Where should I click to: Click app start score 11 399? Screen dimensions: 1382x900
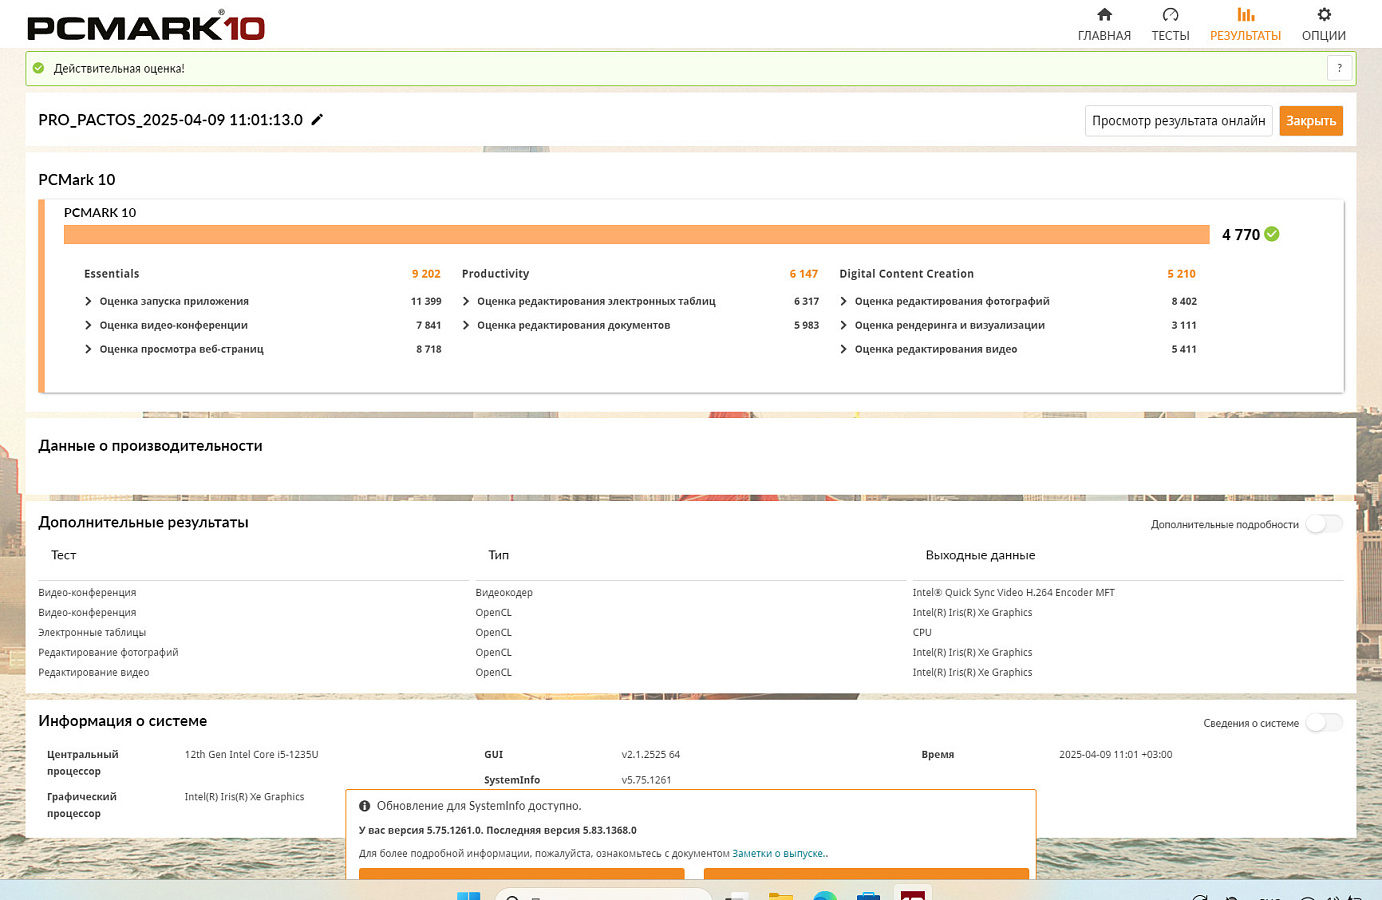(x=426, y=301)
